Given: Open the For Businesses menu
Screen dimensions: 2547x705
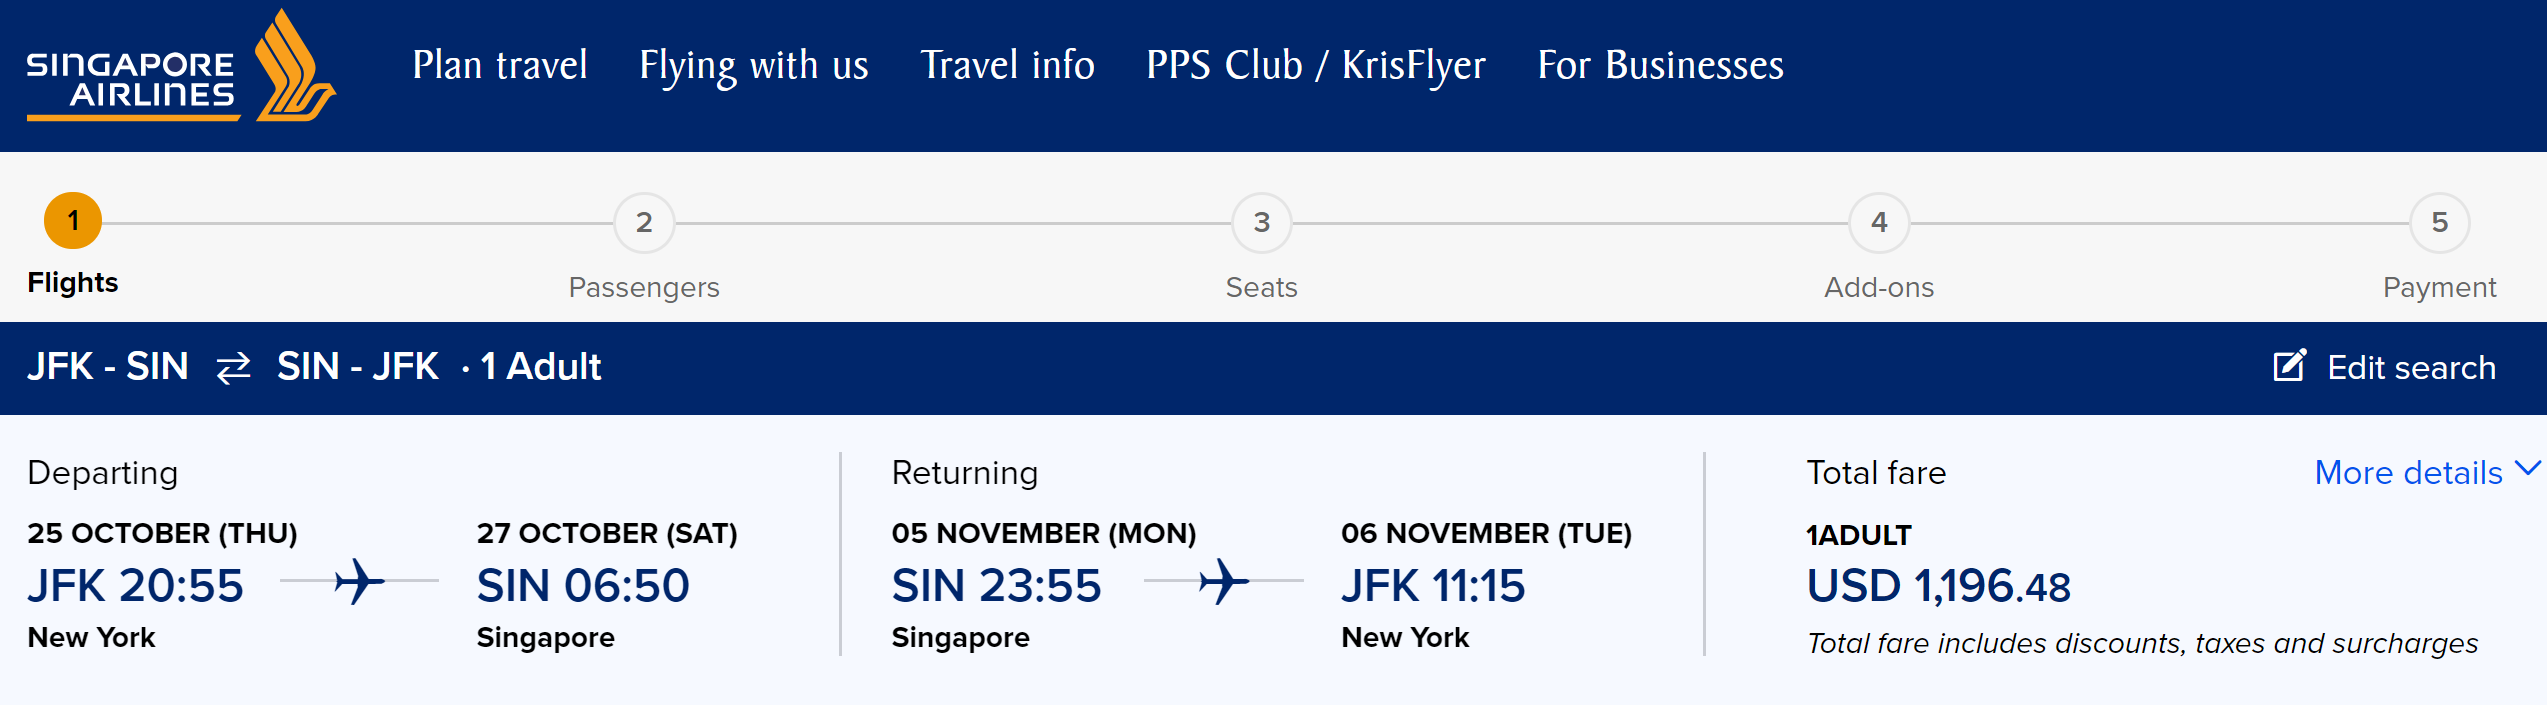Looking at the screenshot, I should coord(1660,66).
